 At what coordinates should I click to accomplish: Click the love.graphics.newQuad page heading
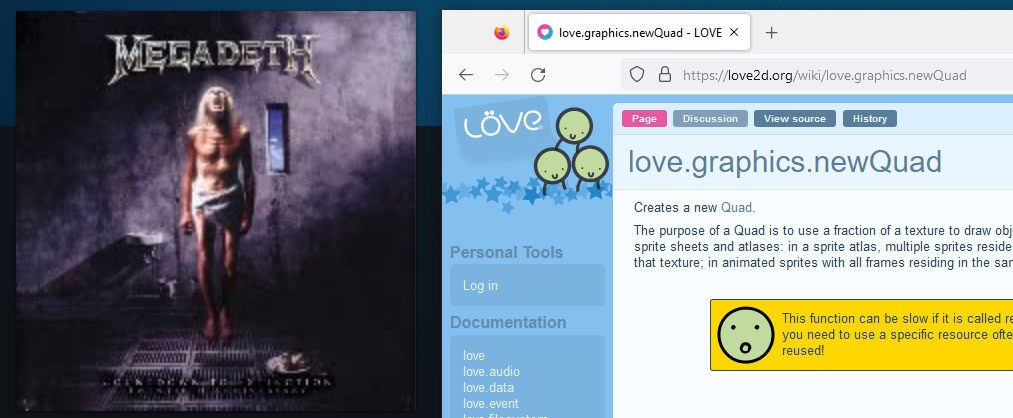[x=784, y=163]
